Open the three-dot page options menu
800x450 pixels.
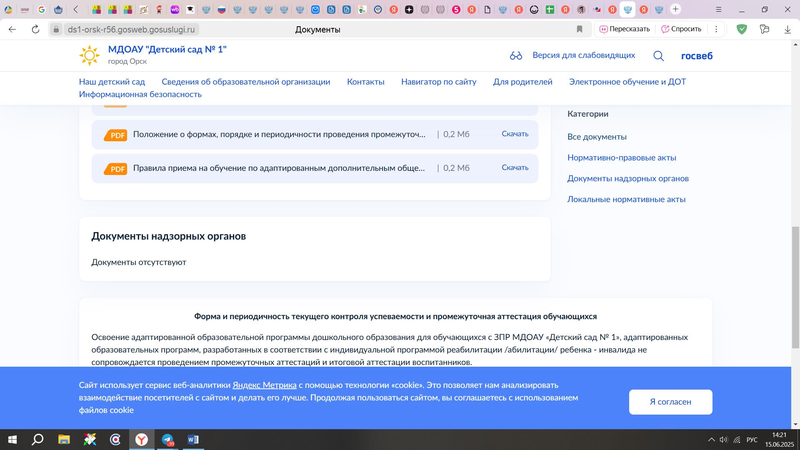pos(716,30)
